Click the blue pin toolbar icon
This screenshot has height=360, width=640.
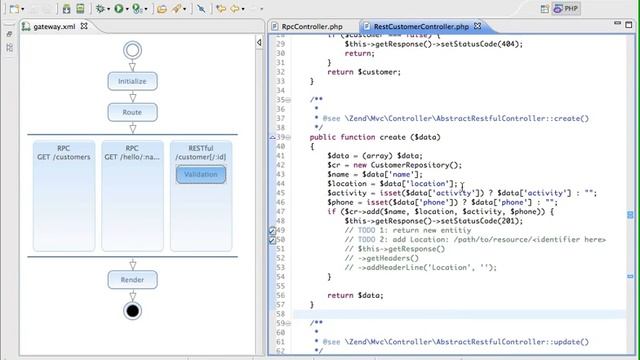point(201,9)
